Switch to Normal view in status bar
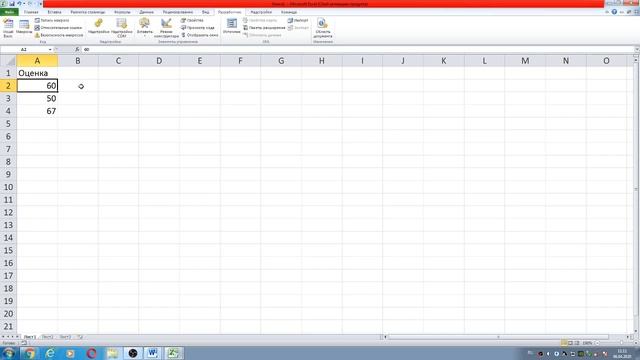Image resolution: width=640 pixels, height=360 pixels. tap(564, 343)
